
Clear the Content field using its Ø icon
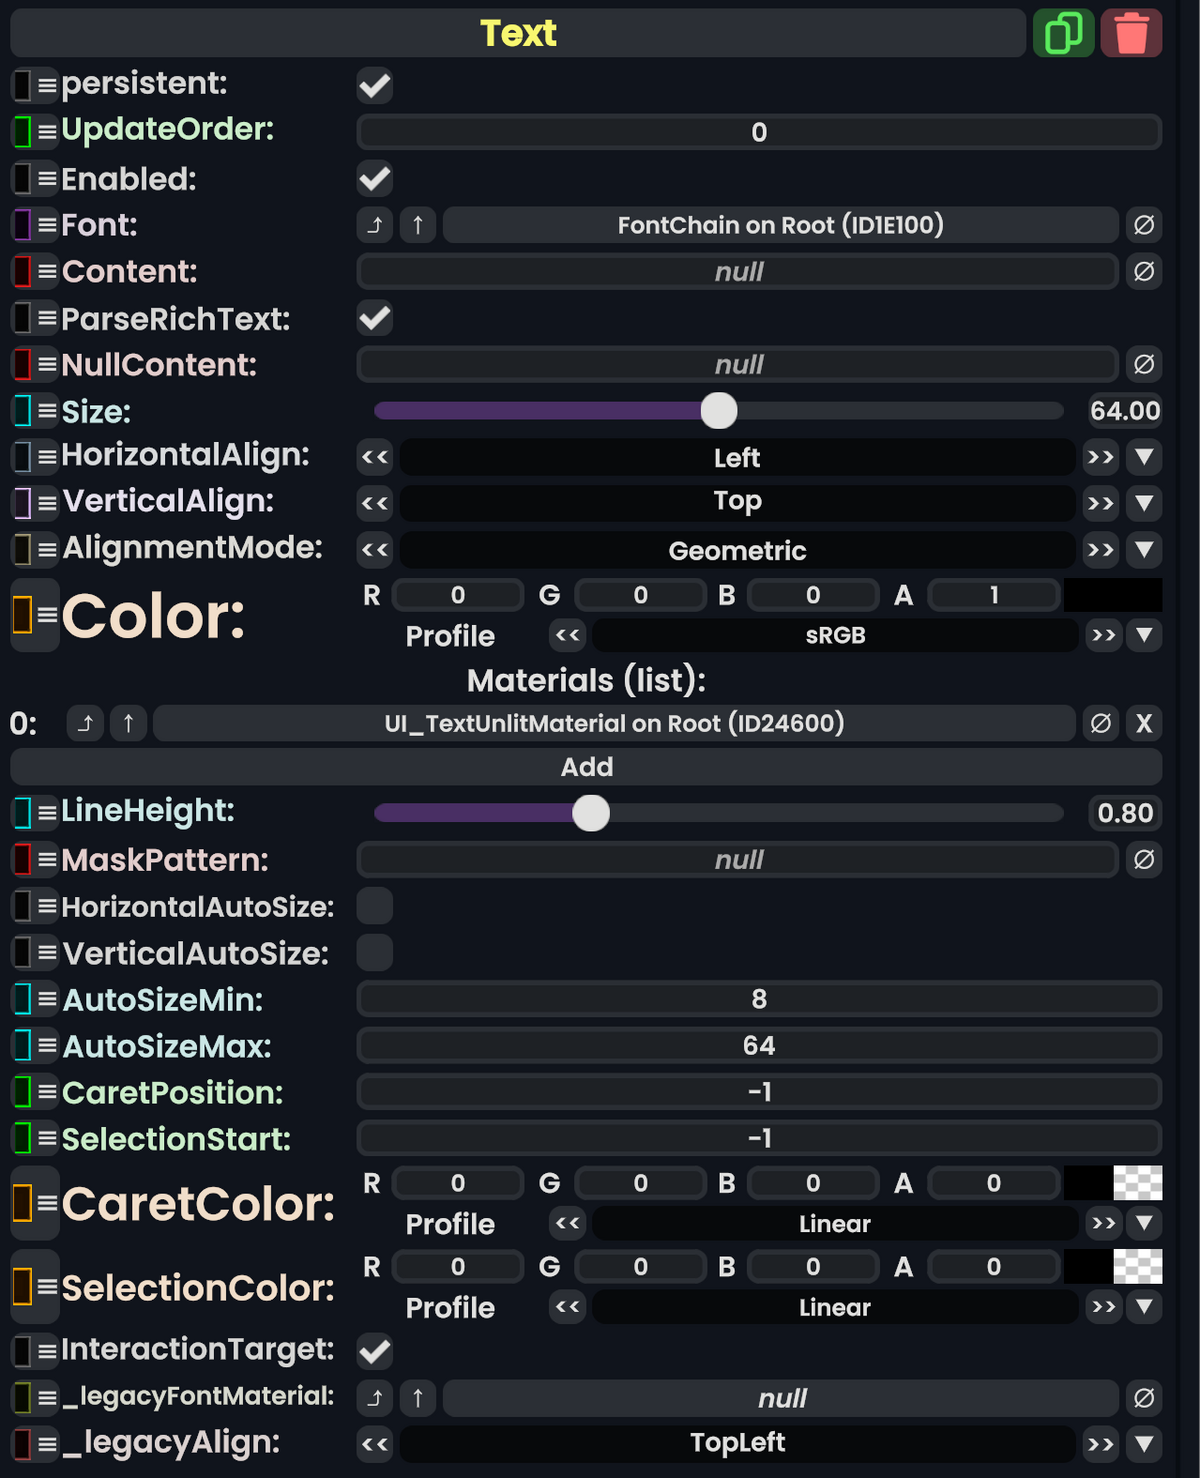[x=1144, y=271]
